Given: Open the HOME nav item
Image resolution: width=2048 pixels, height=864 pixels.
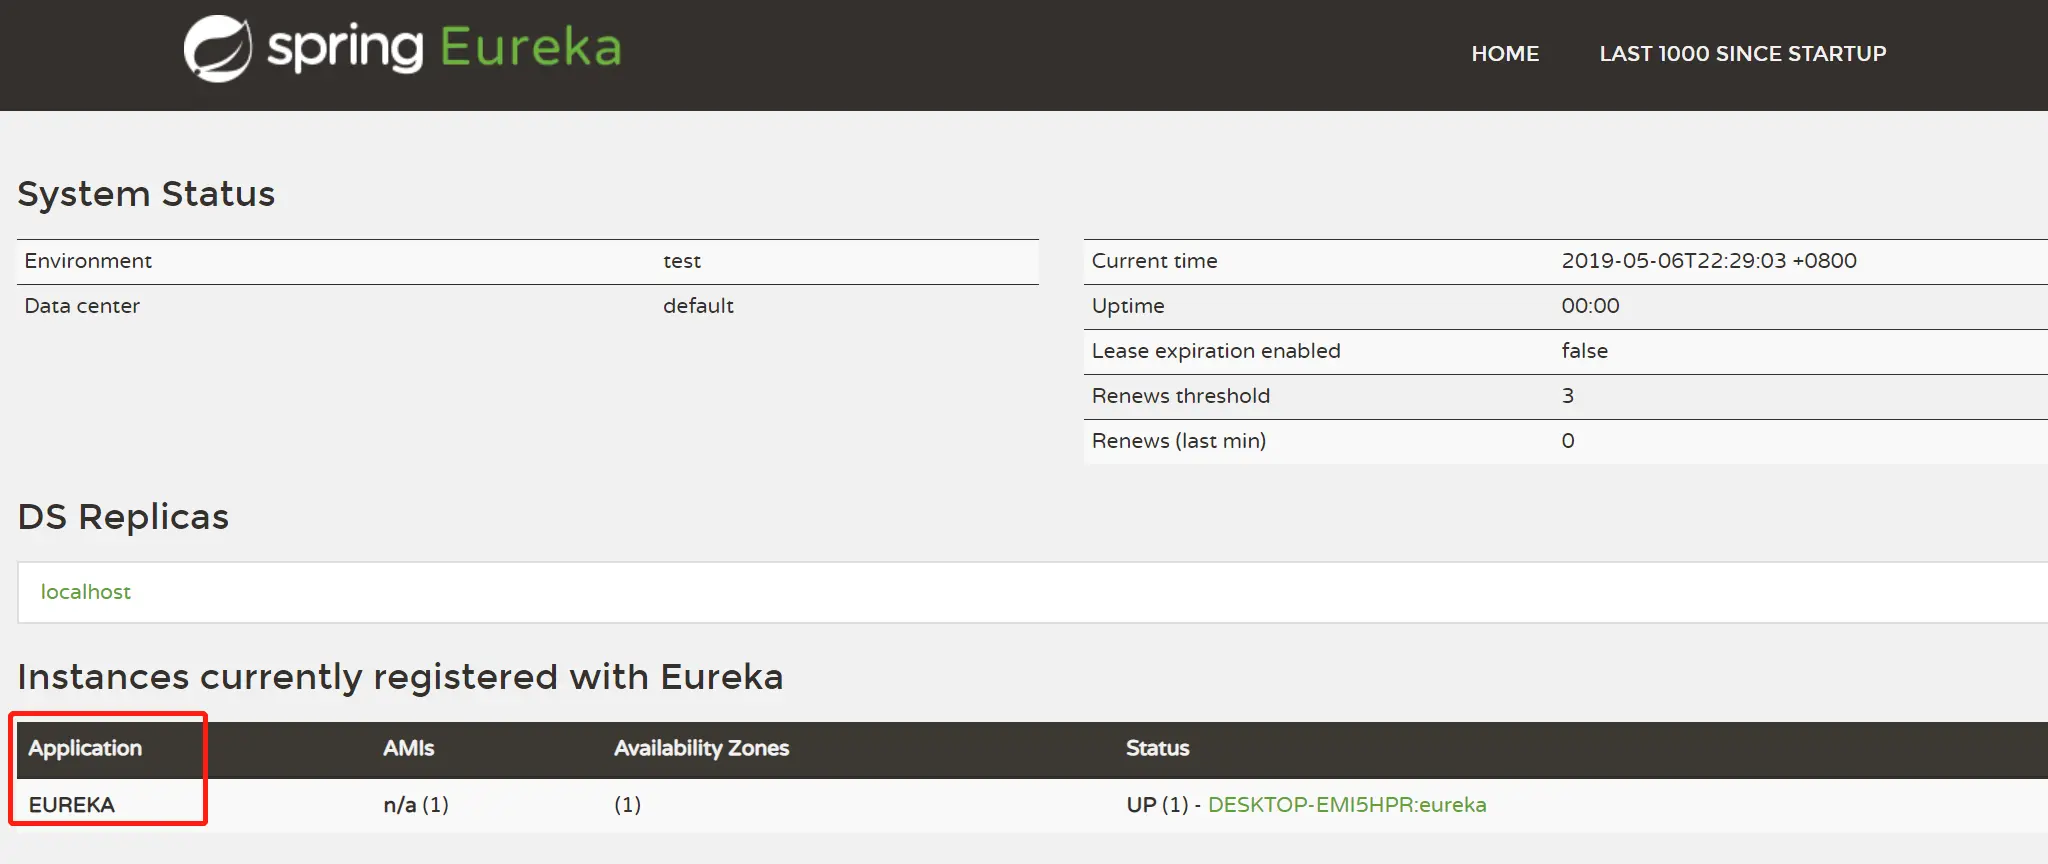Looking at the screenshot, I should (x=1505, y=54).
